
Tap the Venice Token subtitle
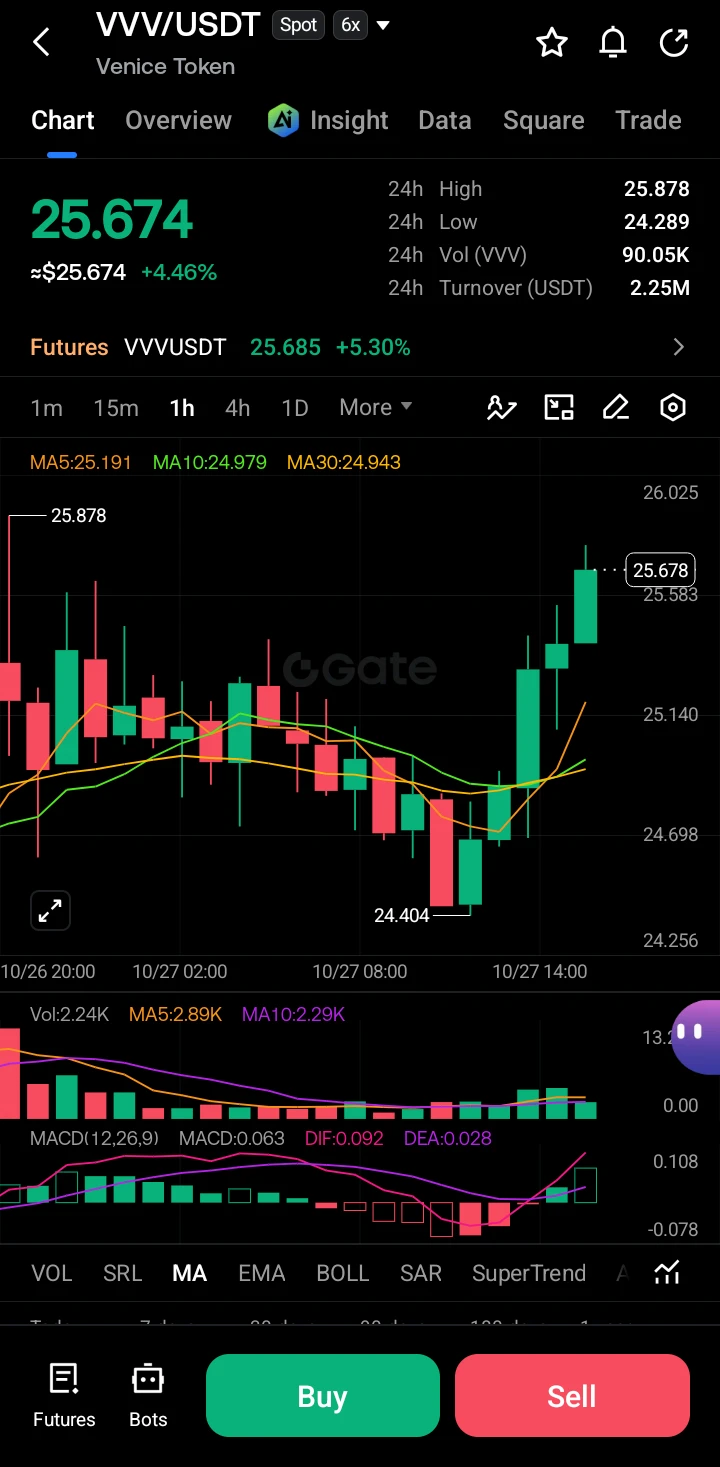tap(165, 67)
